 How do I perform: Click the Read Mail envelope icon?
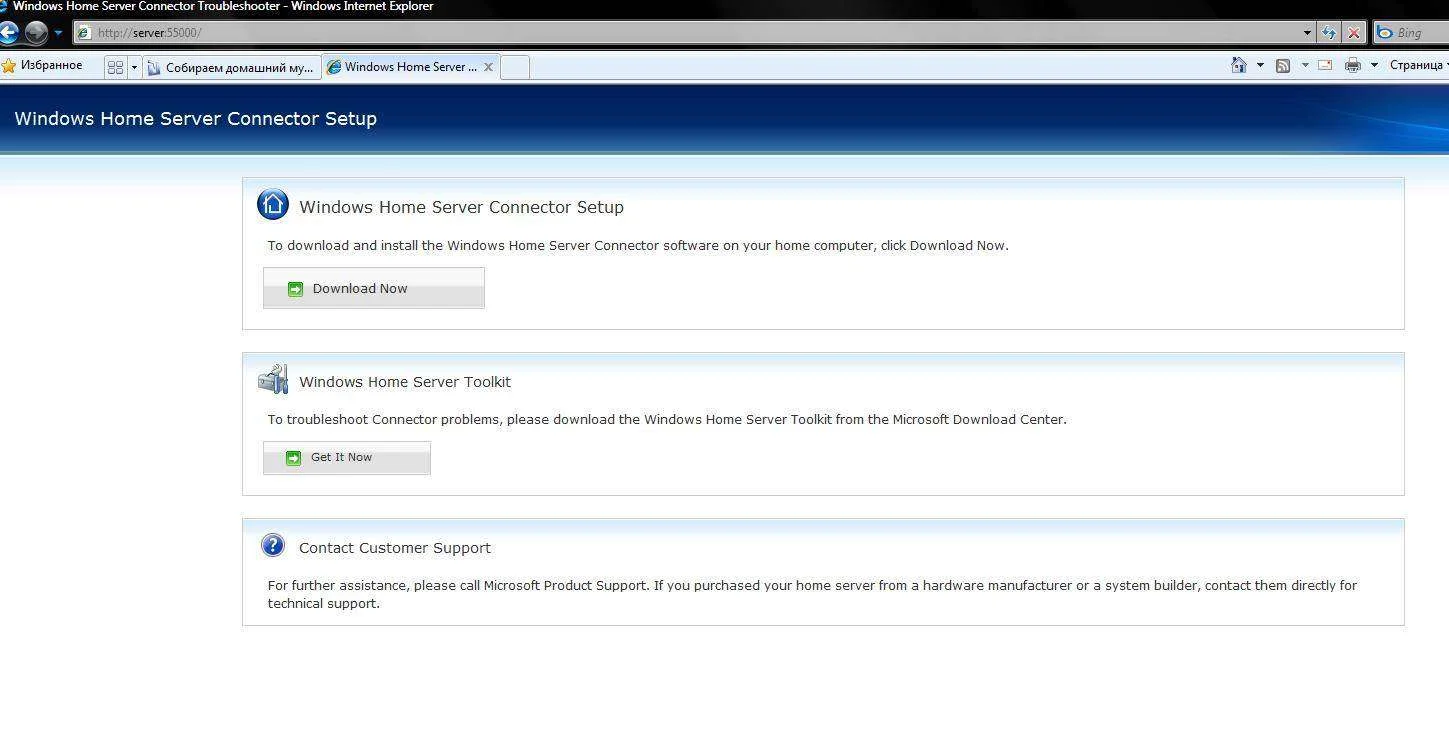pos(1325,65)
